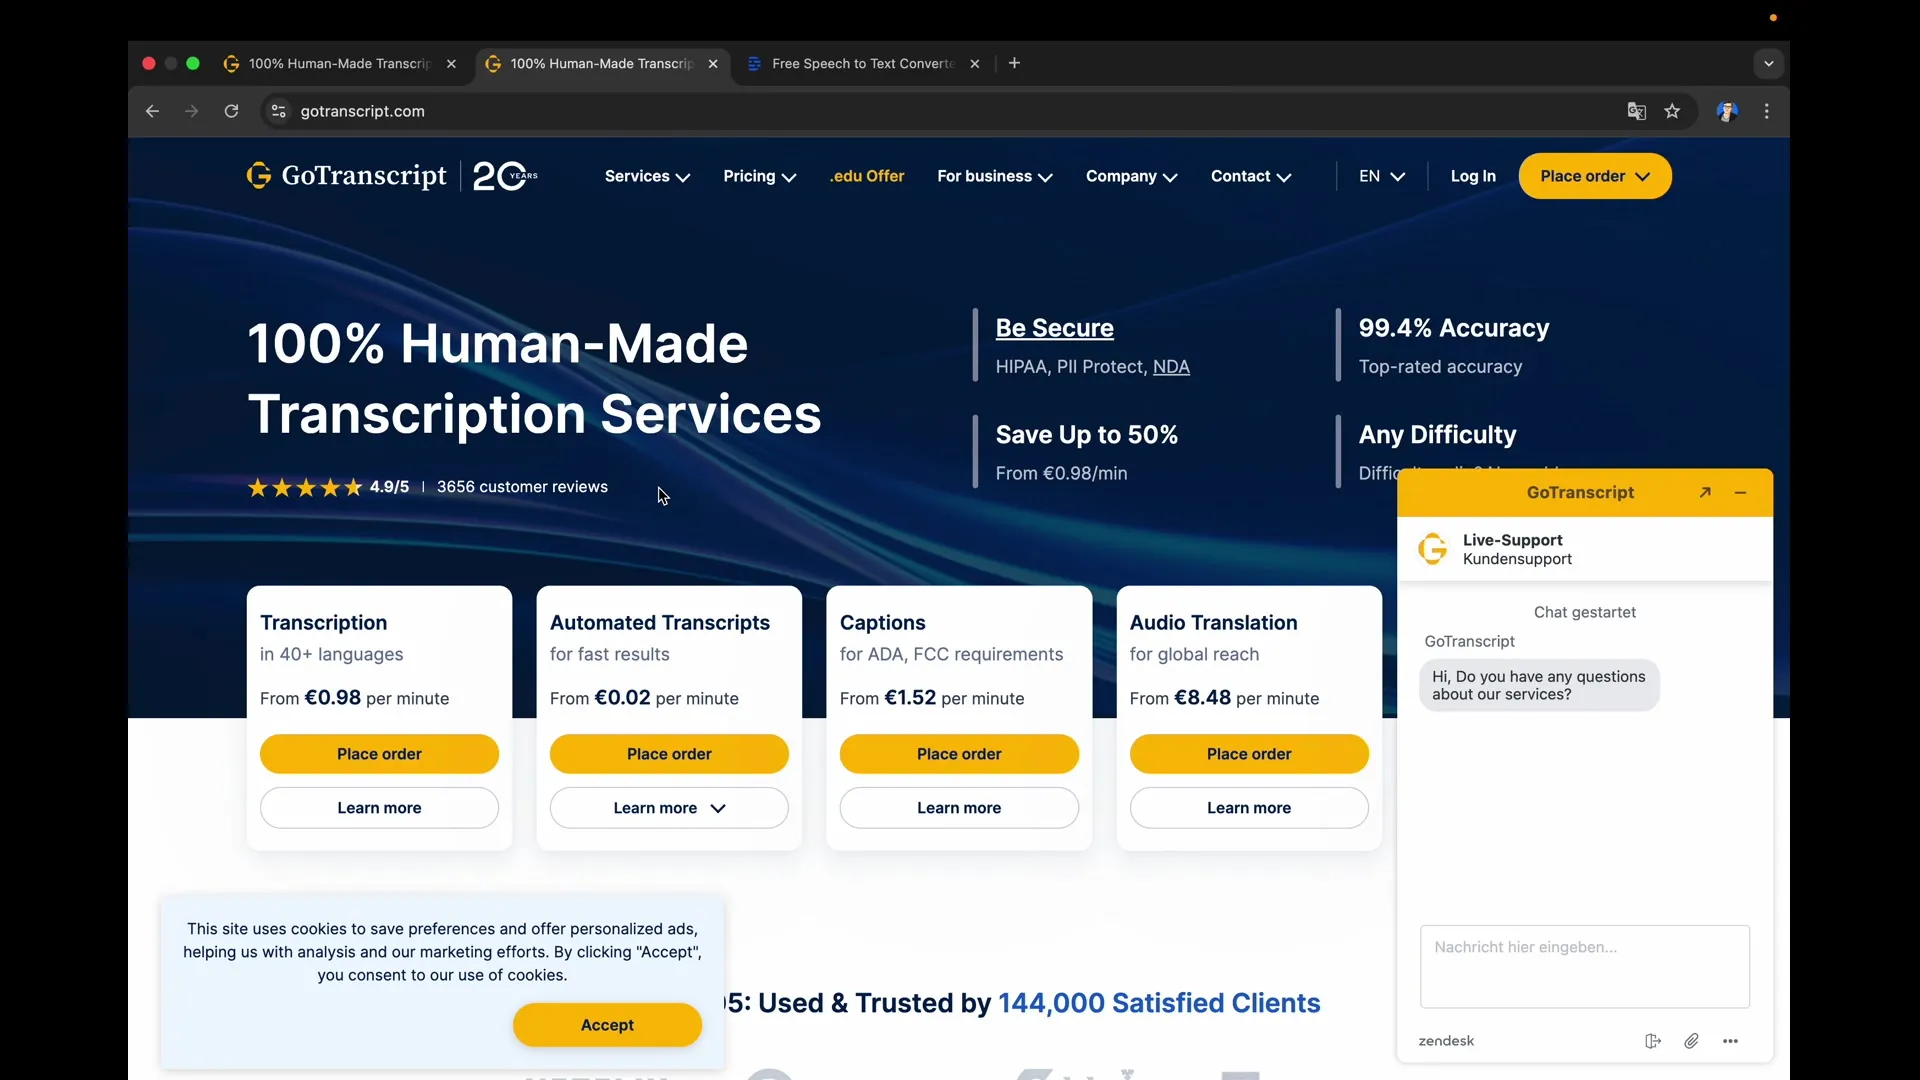Click the GoTranscript logo in header
This screenshot has width=1920, height=1080.
tap(346, 176)
